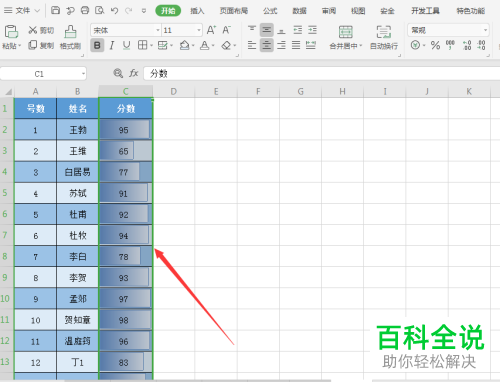Switch to the 公式 tab
The height and width of the screenshot is (382, 500).
270,11
